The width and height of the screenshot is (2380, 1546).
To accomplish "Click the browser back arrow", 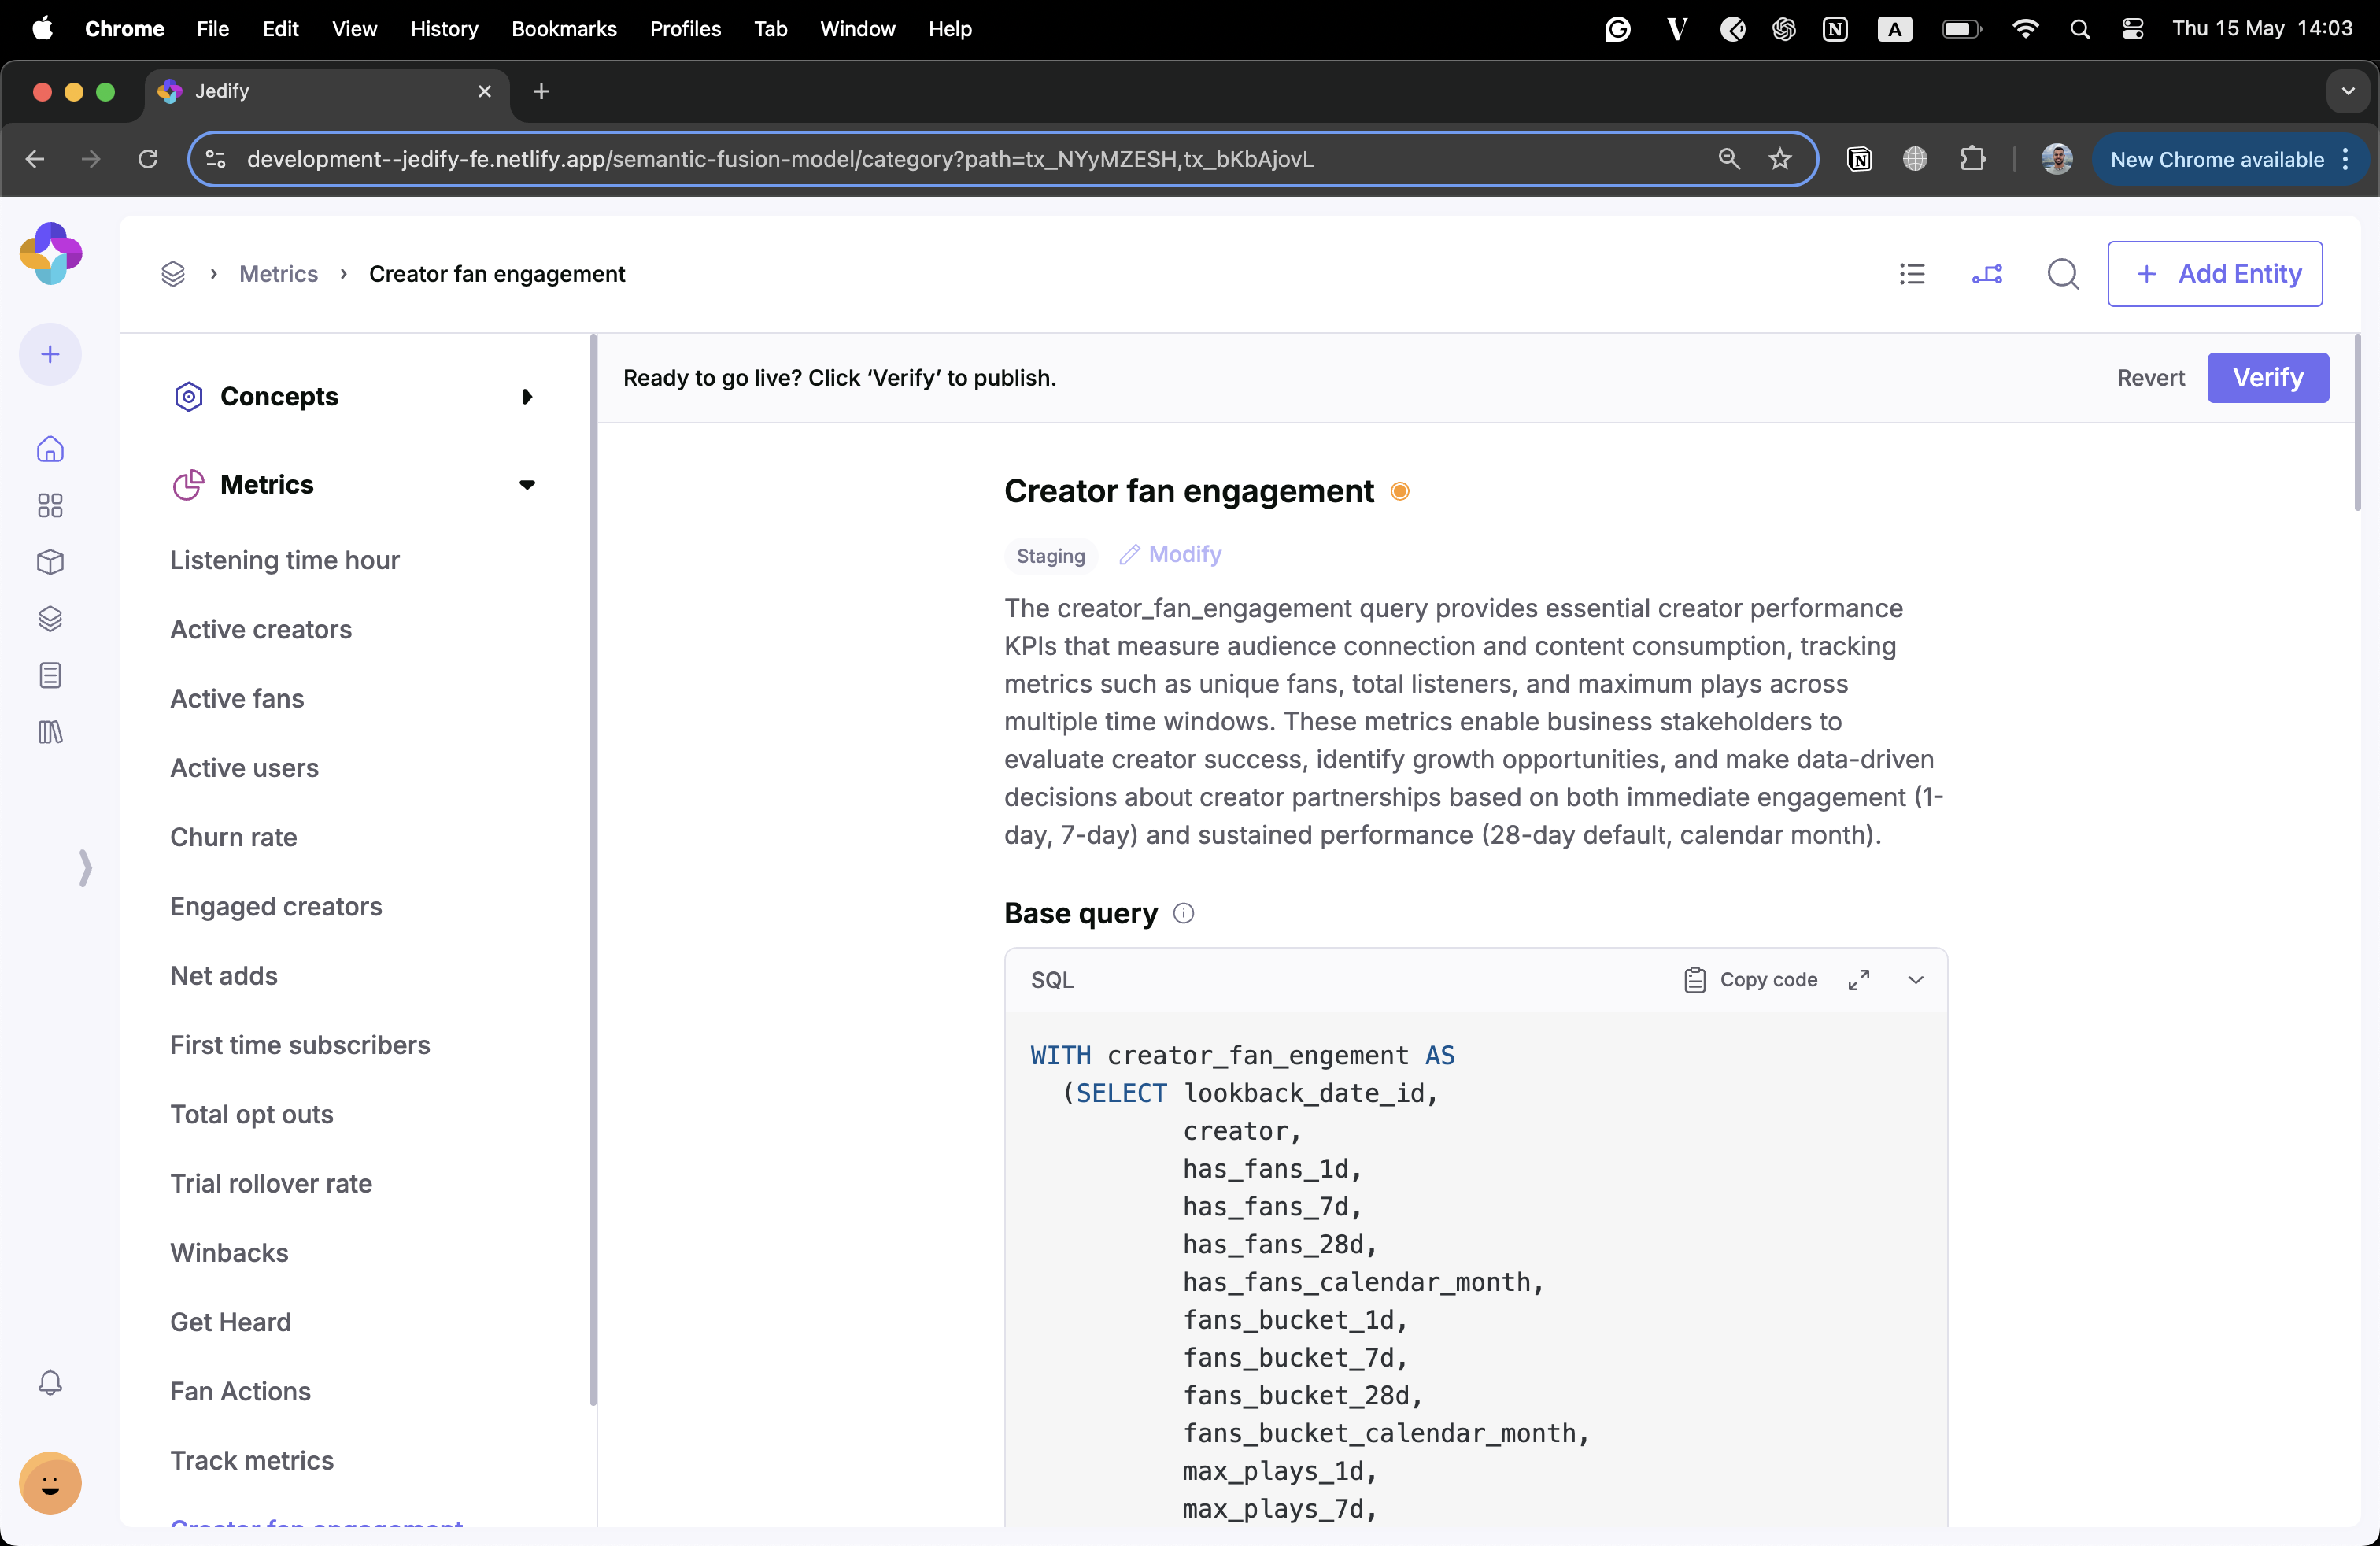I will [35, 159].
